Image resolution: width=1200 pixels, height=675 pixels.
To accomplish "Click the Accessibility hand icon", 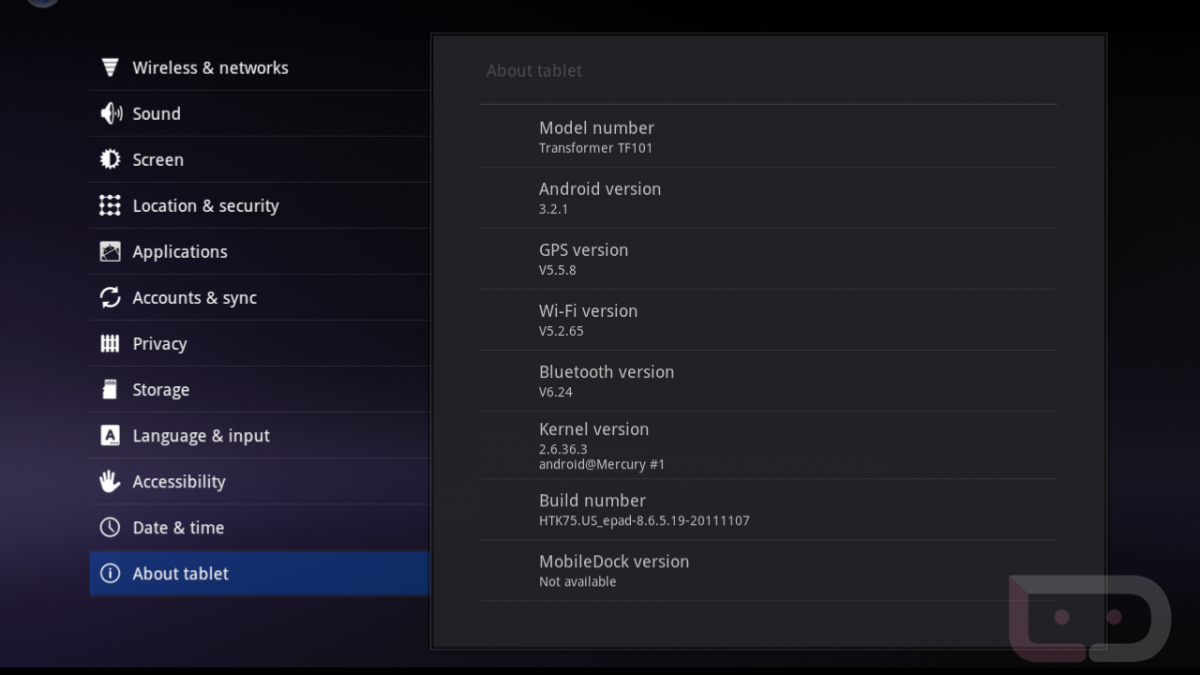I will pos(110,482).
